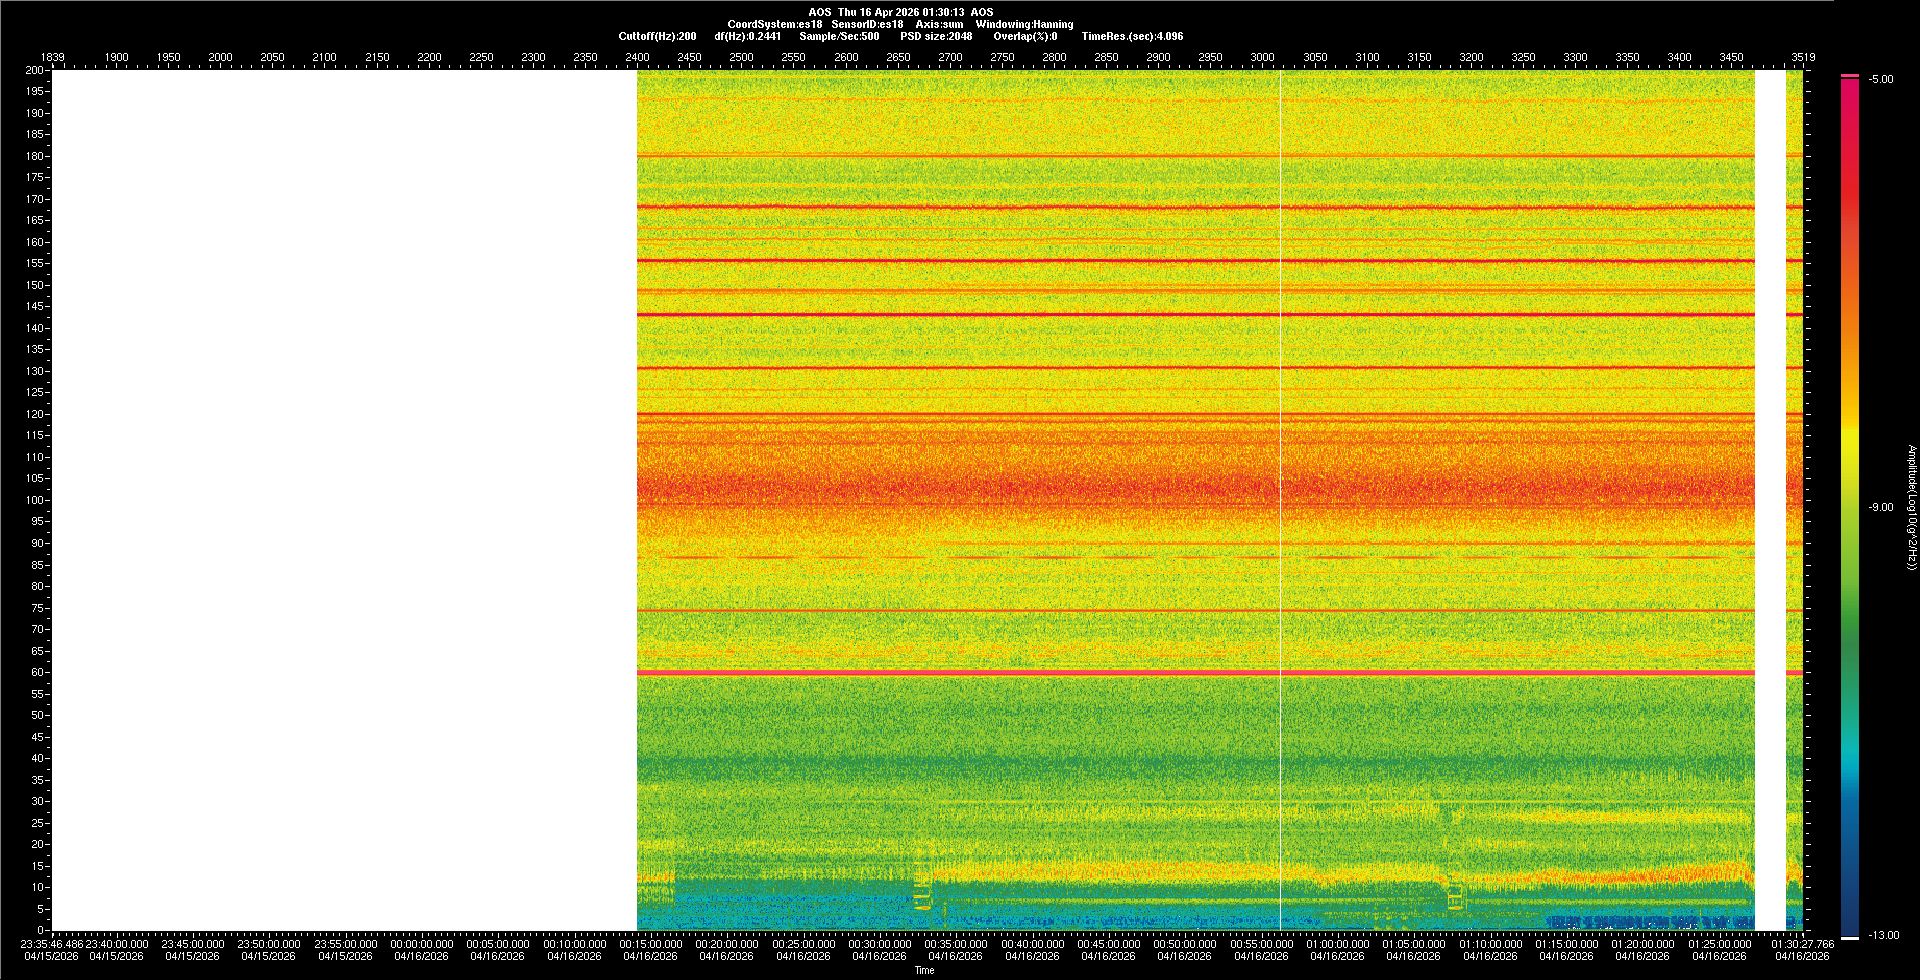Click the 00:15:00.000 time axis label
Viewport: 1920px width, 980px height.
click(x=651, y=944)
